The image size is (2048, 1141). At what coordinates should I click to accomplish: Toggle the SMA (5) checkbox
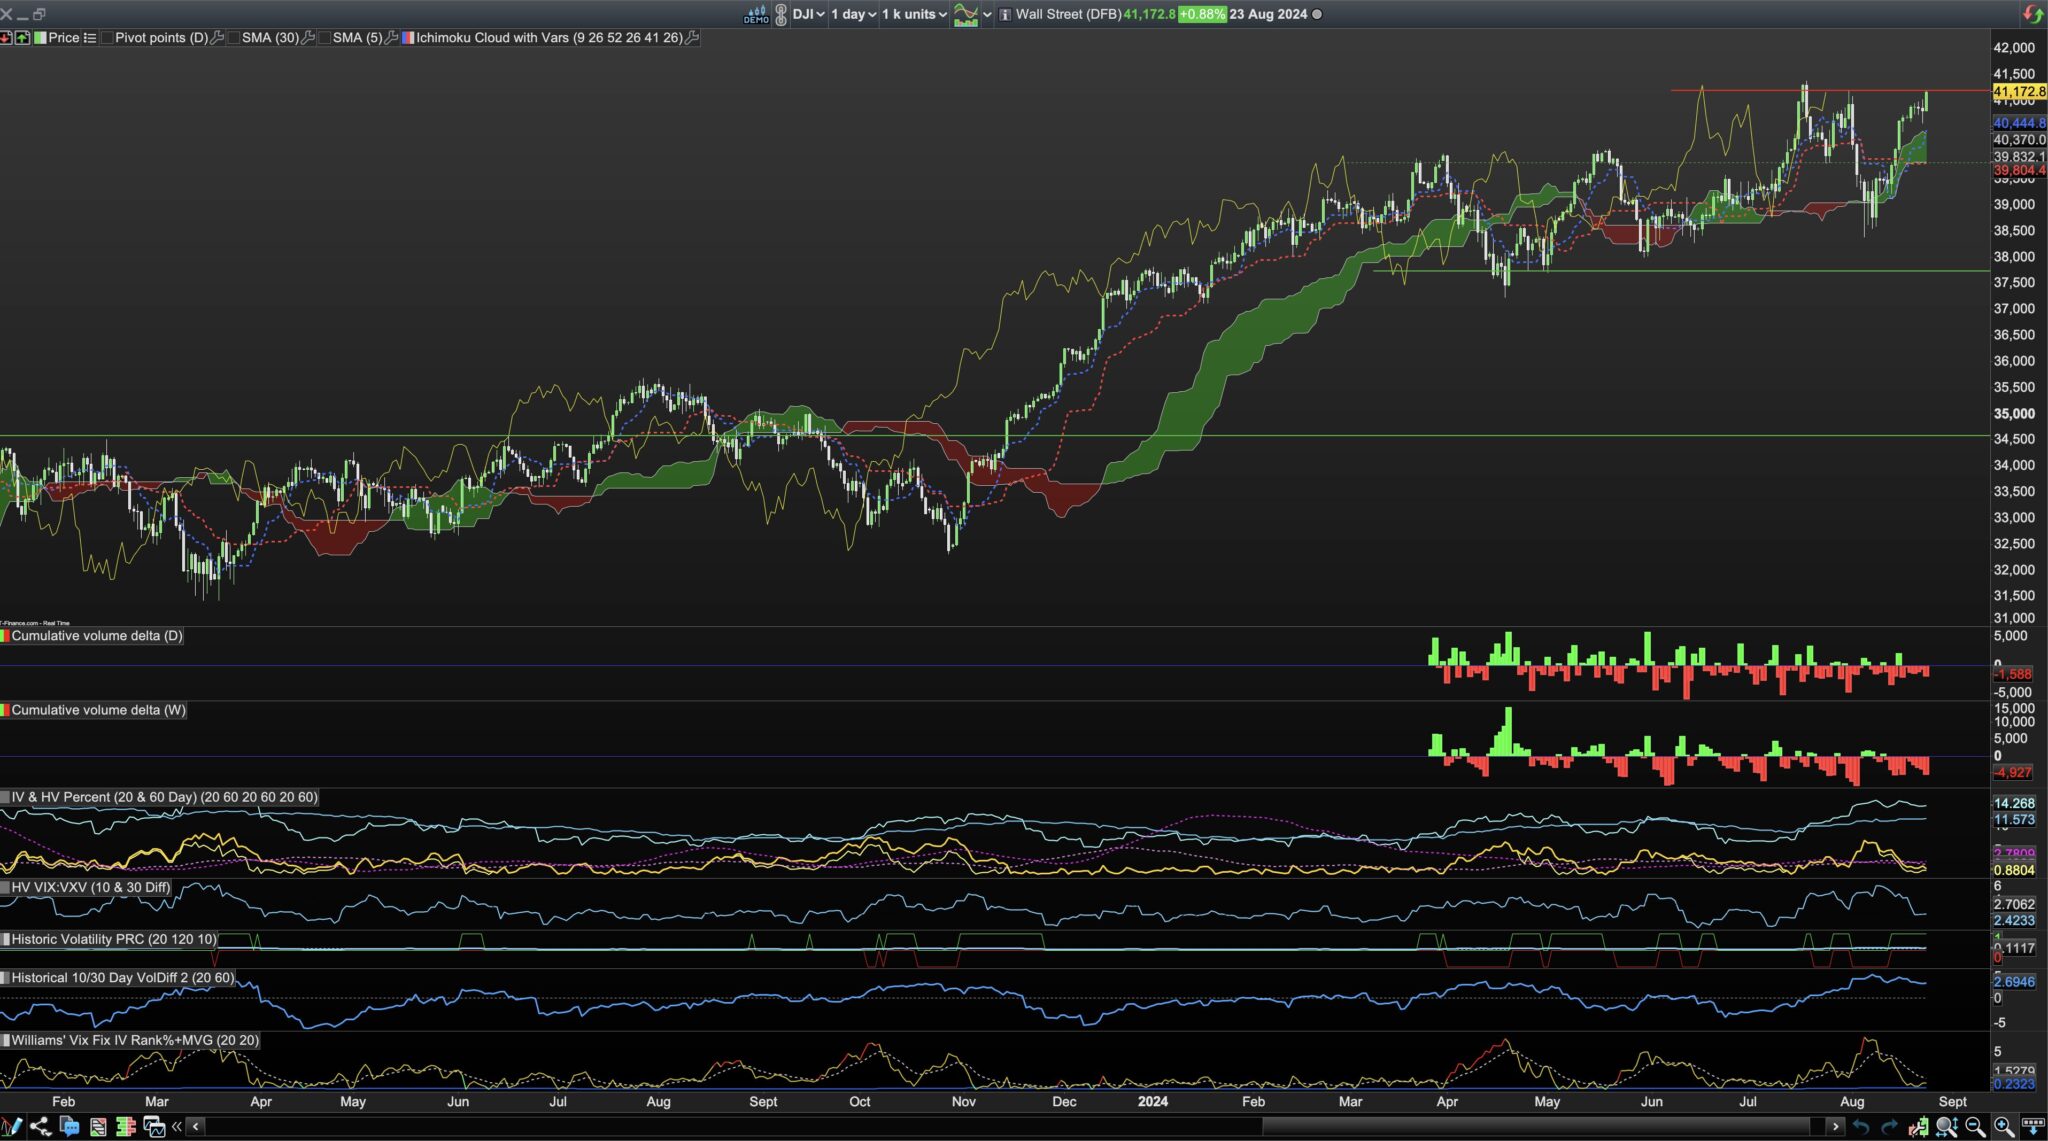325,38
